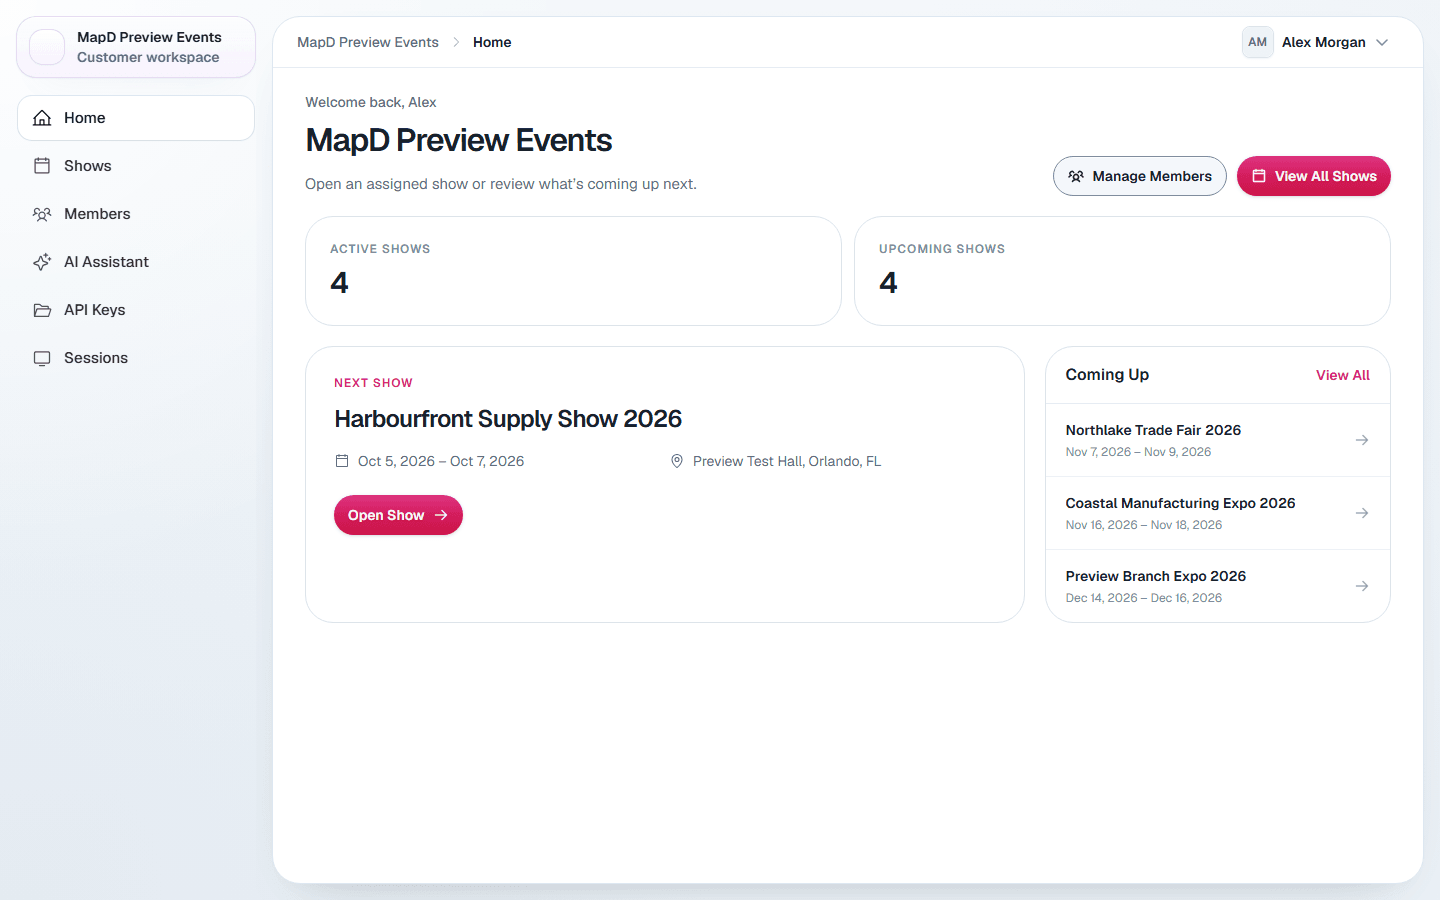Click the arrow on Northlake Trade Fair 2026 row
The width and height of the screenshot is (1440, 900).
(x=1362, y=440)
